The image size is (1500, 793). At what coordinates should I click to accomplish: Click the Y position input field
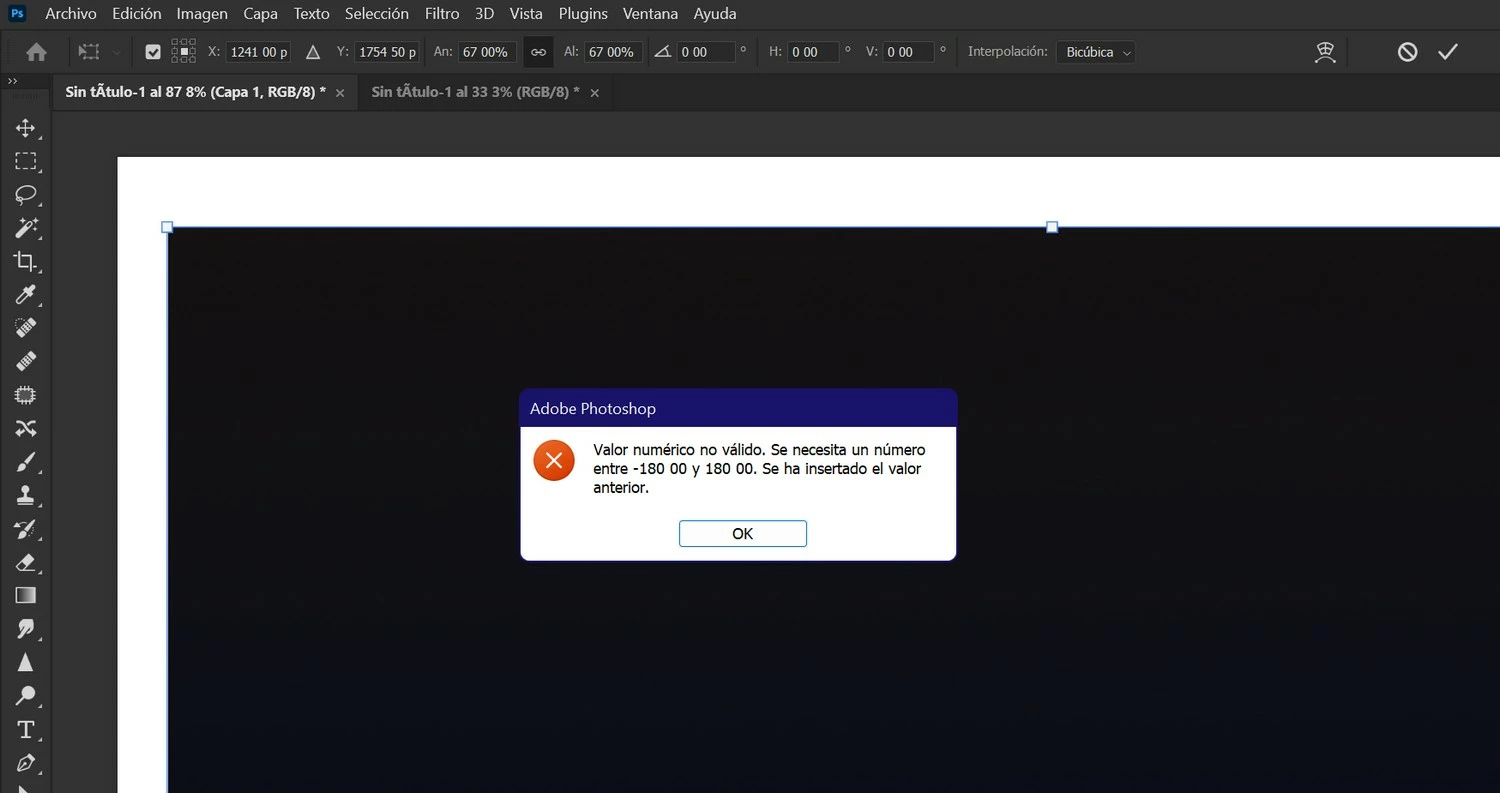(x=386, y=52)
